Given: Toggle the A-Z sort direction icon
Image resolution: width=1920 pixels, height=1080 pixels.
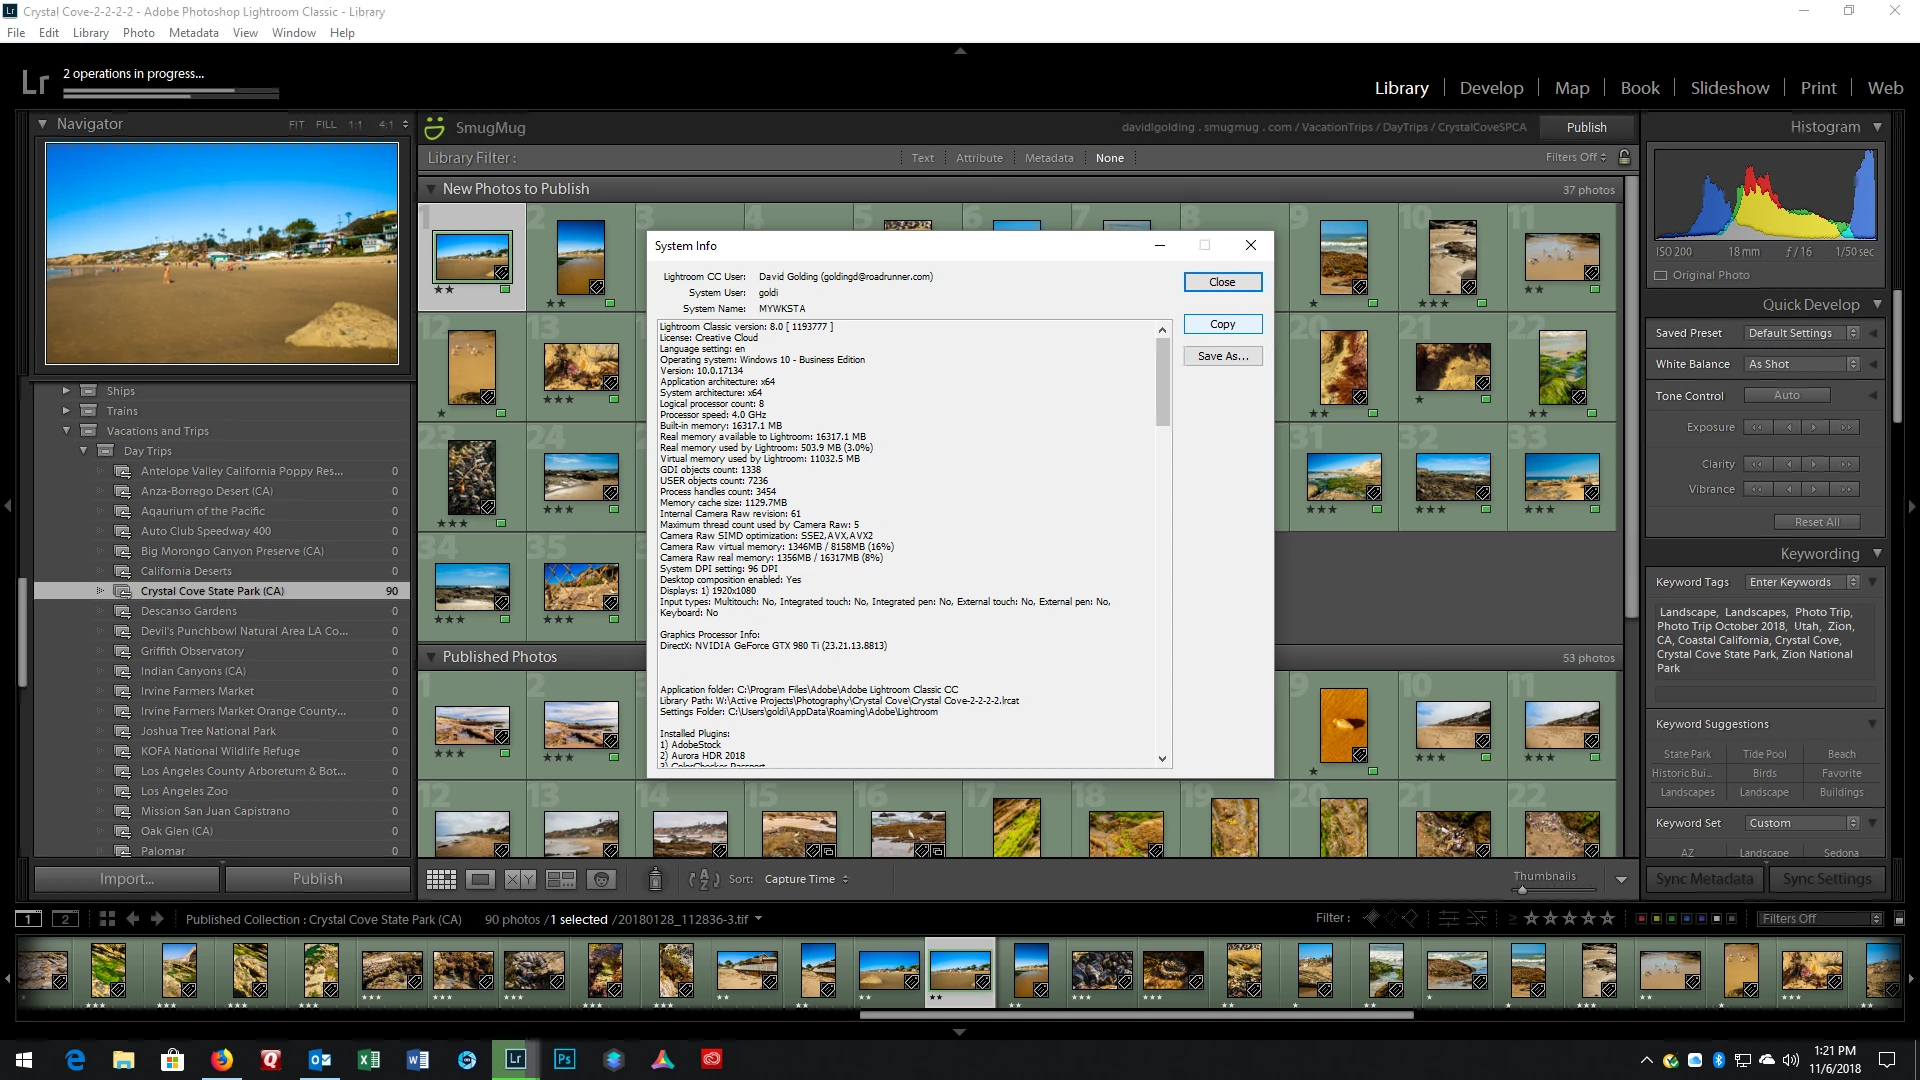Looking at the screenshot, I should 704,879.
